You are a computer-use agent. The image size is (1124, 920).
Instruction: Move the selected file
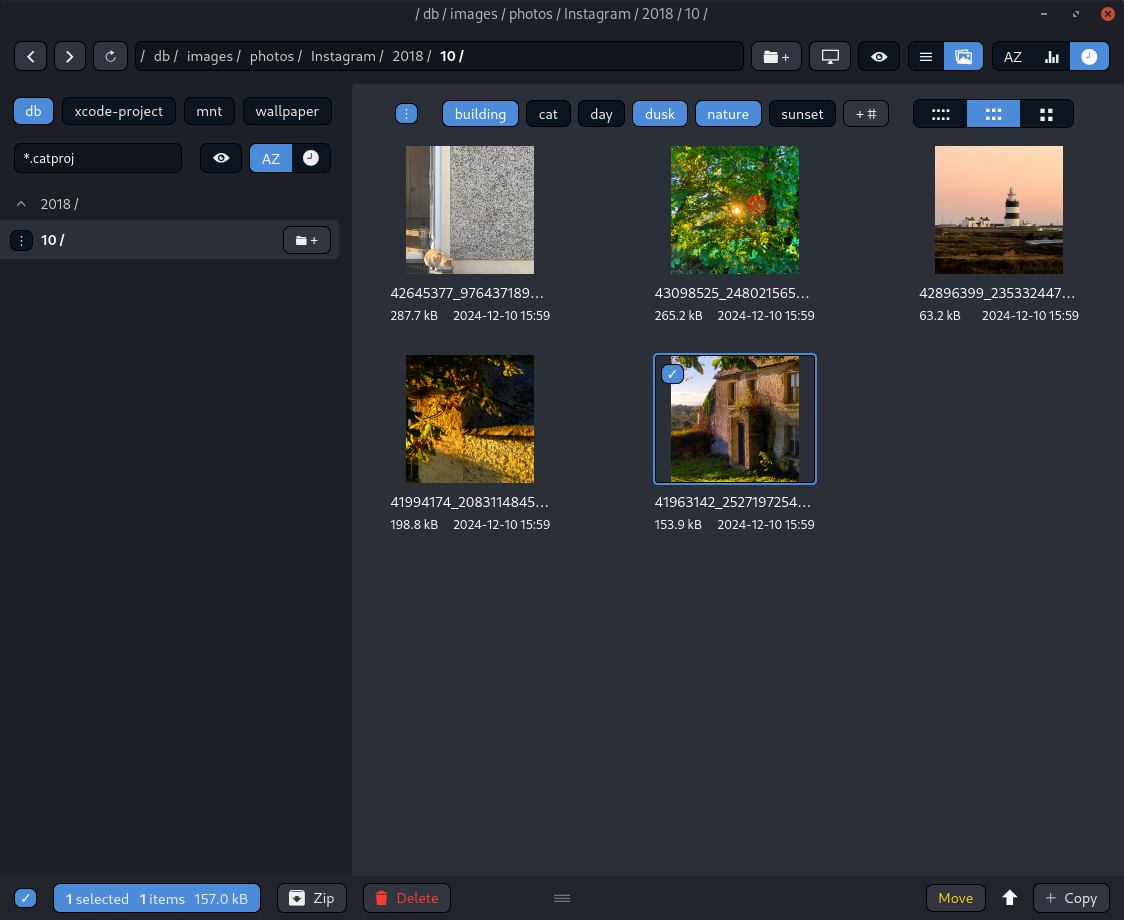[x=956, y=898]
